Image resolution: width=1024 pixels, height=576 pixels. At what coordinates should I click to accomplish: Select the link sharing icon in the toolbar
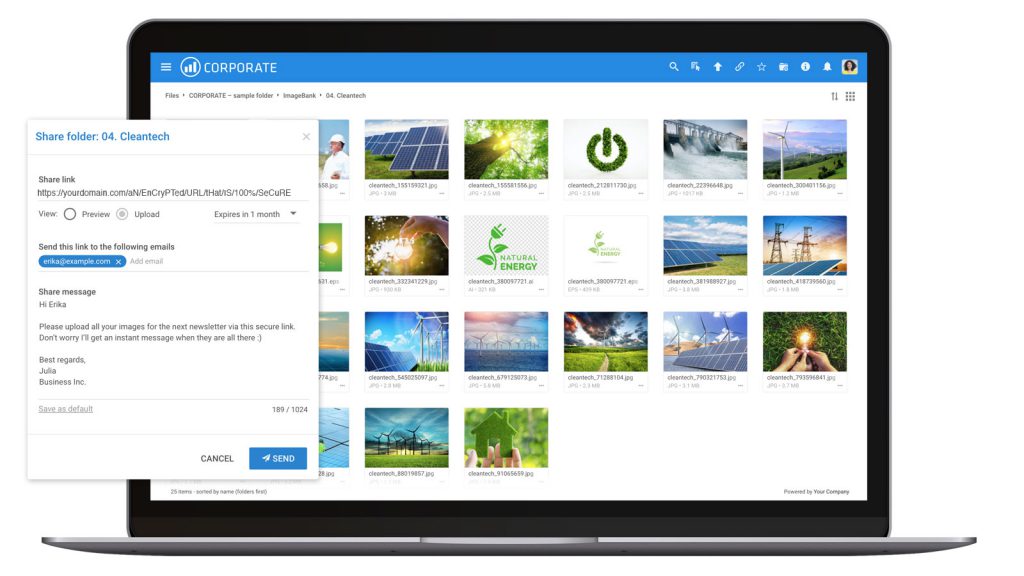(x=740, y=66)
